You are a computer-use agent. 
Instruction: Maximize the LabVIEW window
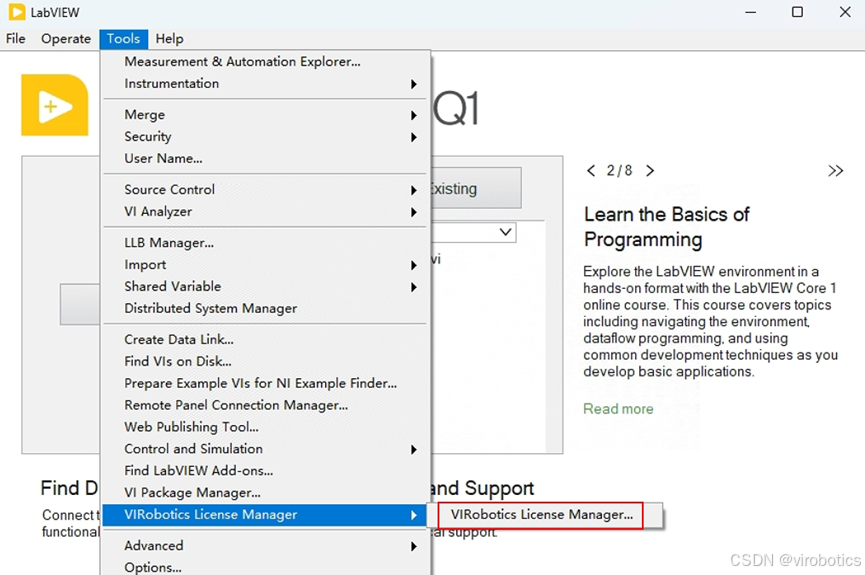click(797, 12)
